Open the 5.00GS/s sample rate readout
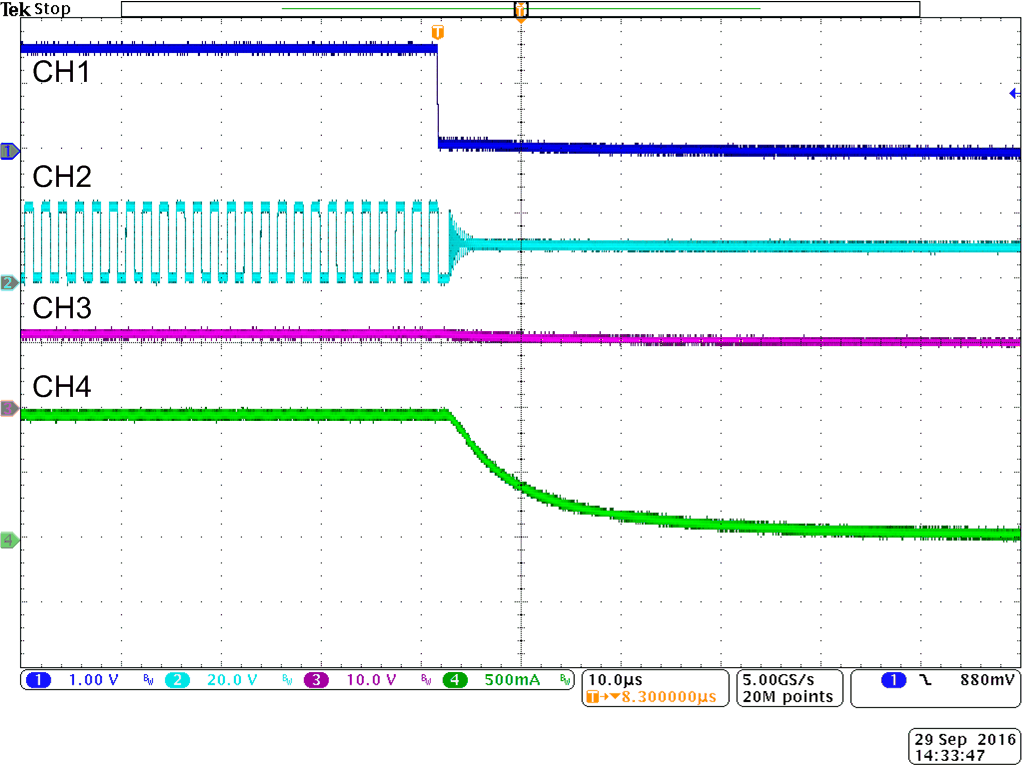The width and height of the screenshot is (1024, 767). click(x=778, y=679)
